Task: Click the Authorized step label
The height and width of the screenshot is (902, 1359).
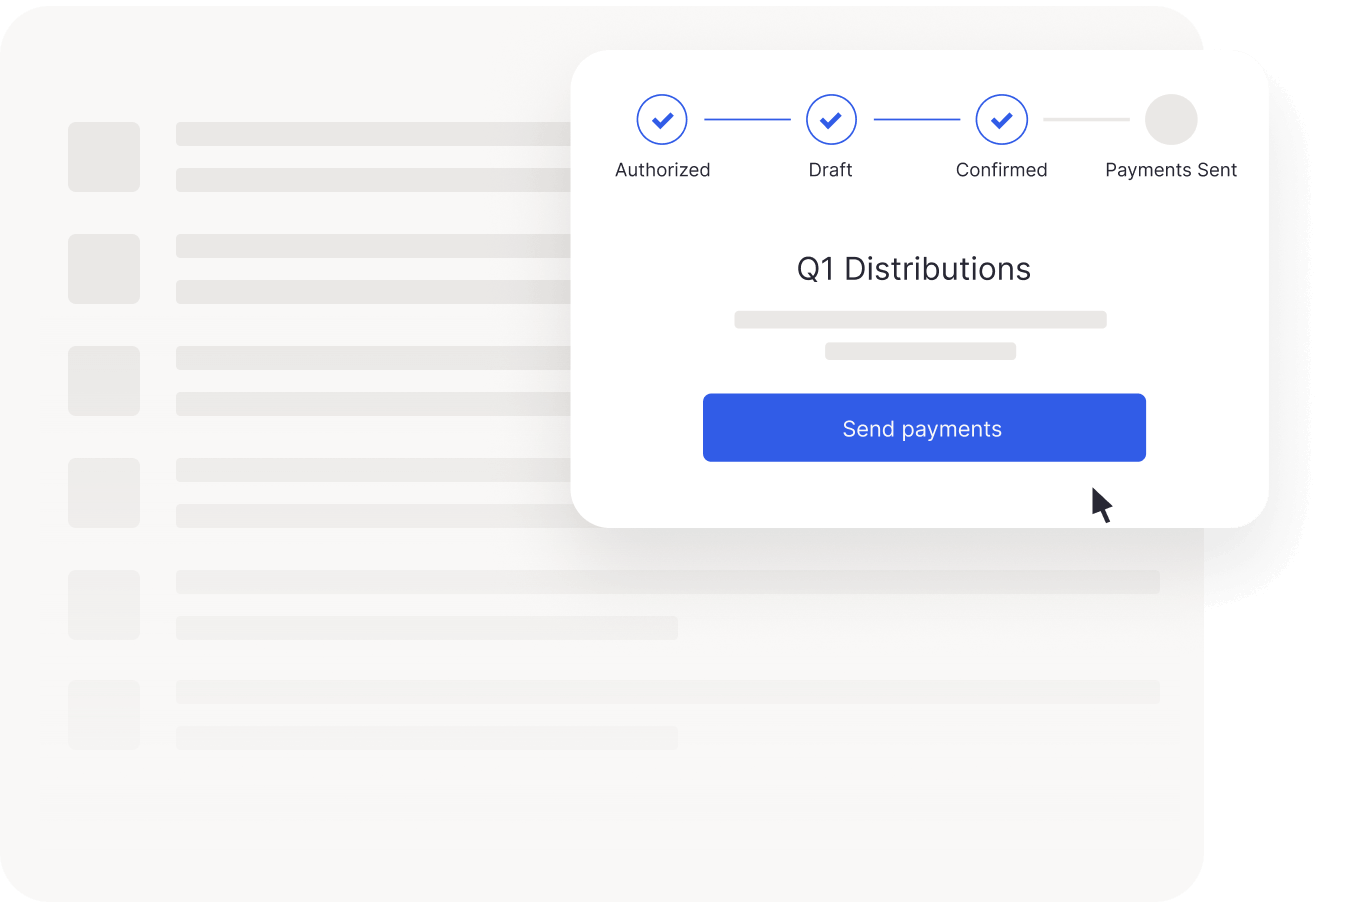Action: (662, 170)
